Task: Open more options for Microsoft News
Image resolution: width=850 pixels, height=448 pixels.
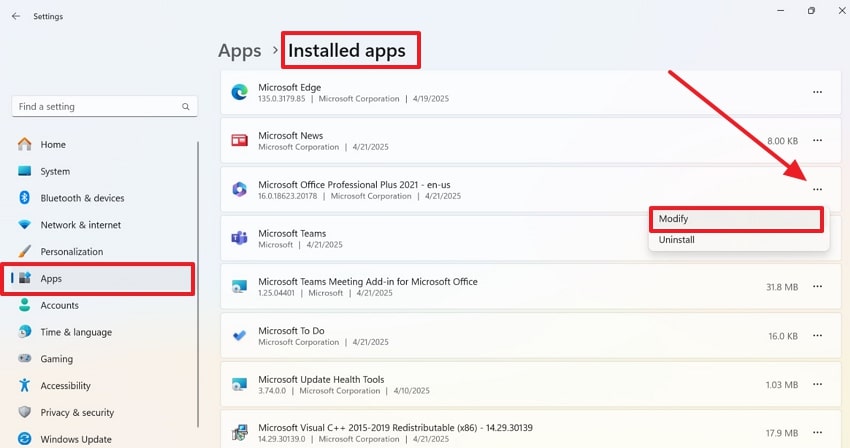Action: coord(817,140)
